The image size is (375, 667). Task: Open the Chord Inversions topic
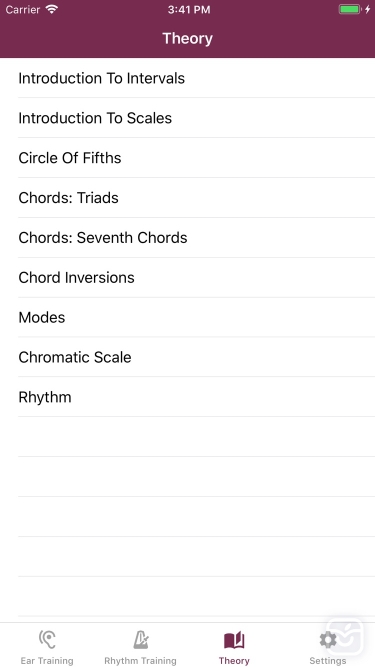click(x=188, y=277)
